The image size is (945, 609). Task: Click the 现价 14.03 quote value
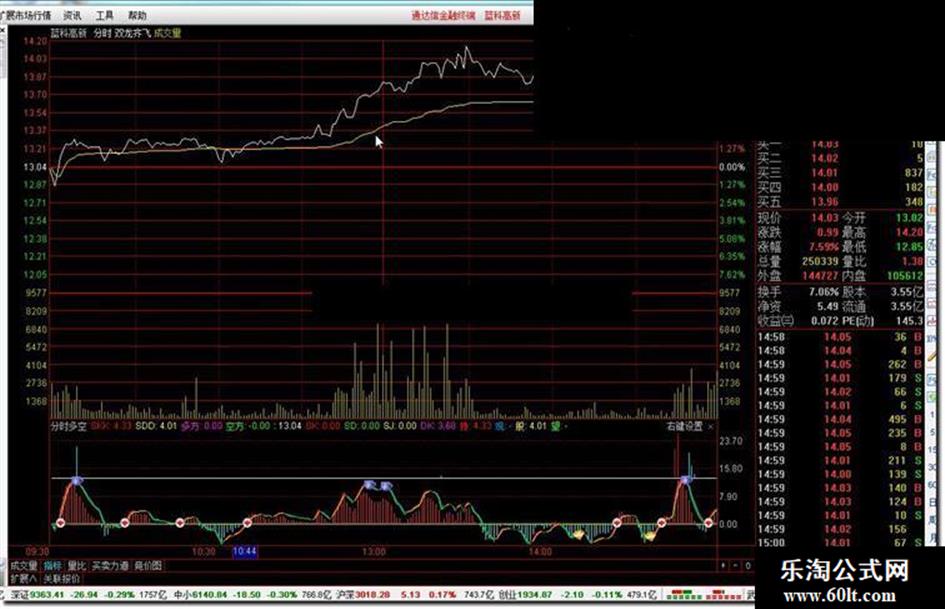click(824, 218)
